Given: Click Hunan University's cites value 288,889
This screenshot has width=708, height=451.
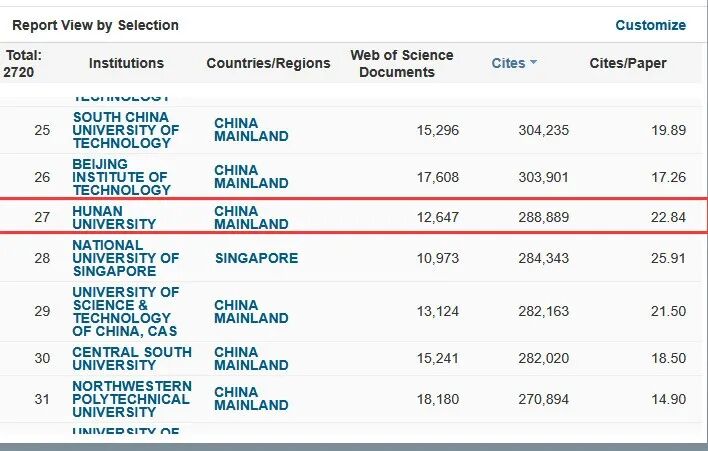Looking at the screenshot, I should click(x=543, y=217).
